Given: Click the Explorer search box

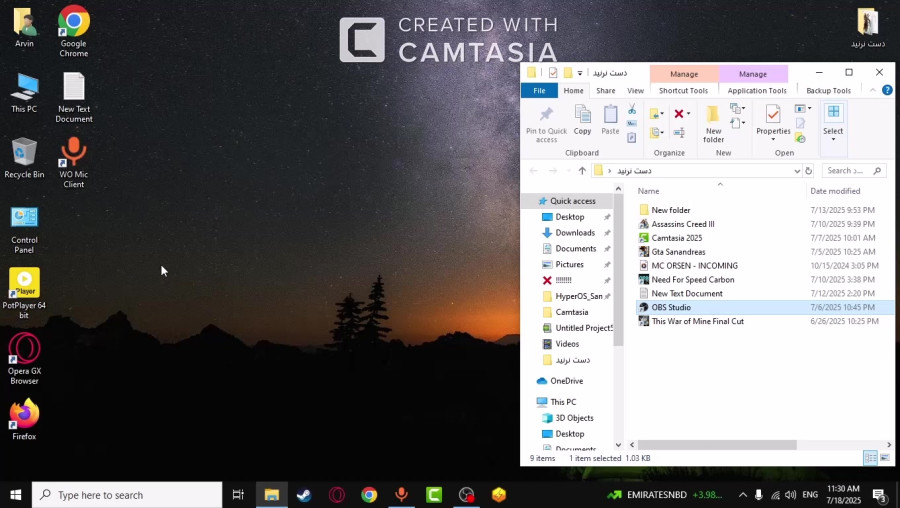Looking at the screenshot, I should point(854,170).
